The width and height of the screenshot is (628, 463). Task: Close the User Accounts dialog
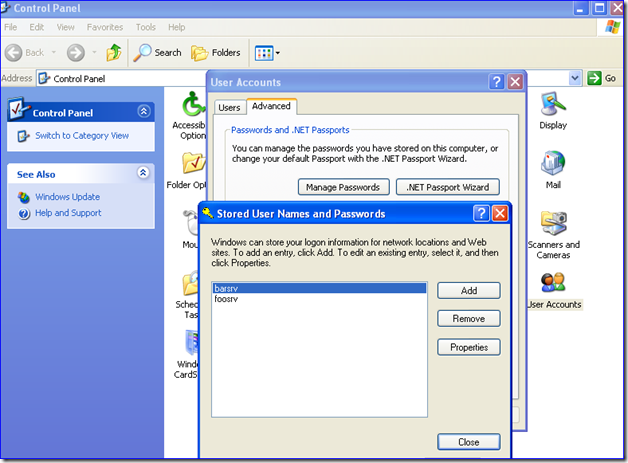click(515, 82)
